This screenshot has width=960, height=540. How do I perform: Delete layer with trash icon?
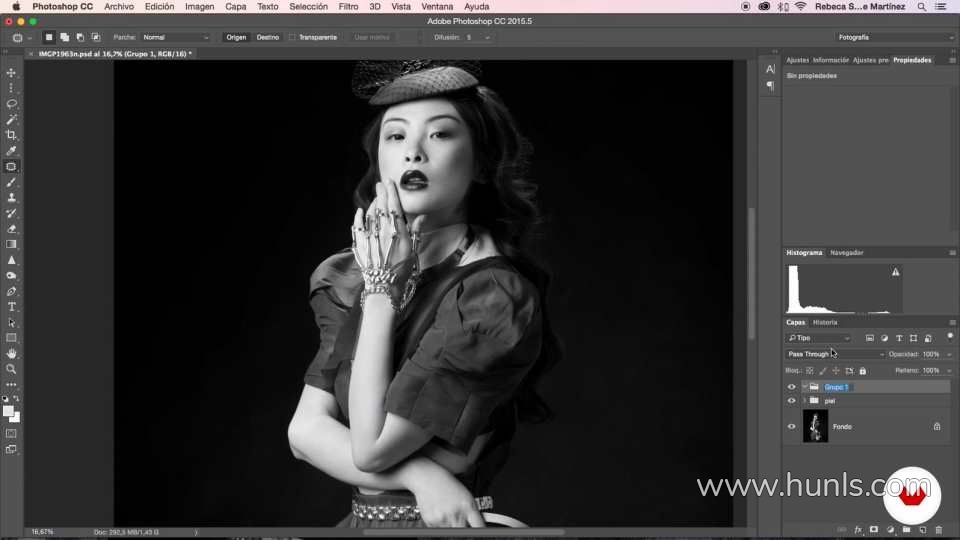[939, 530]
